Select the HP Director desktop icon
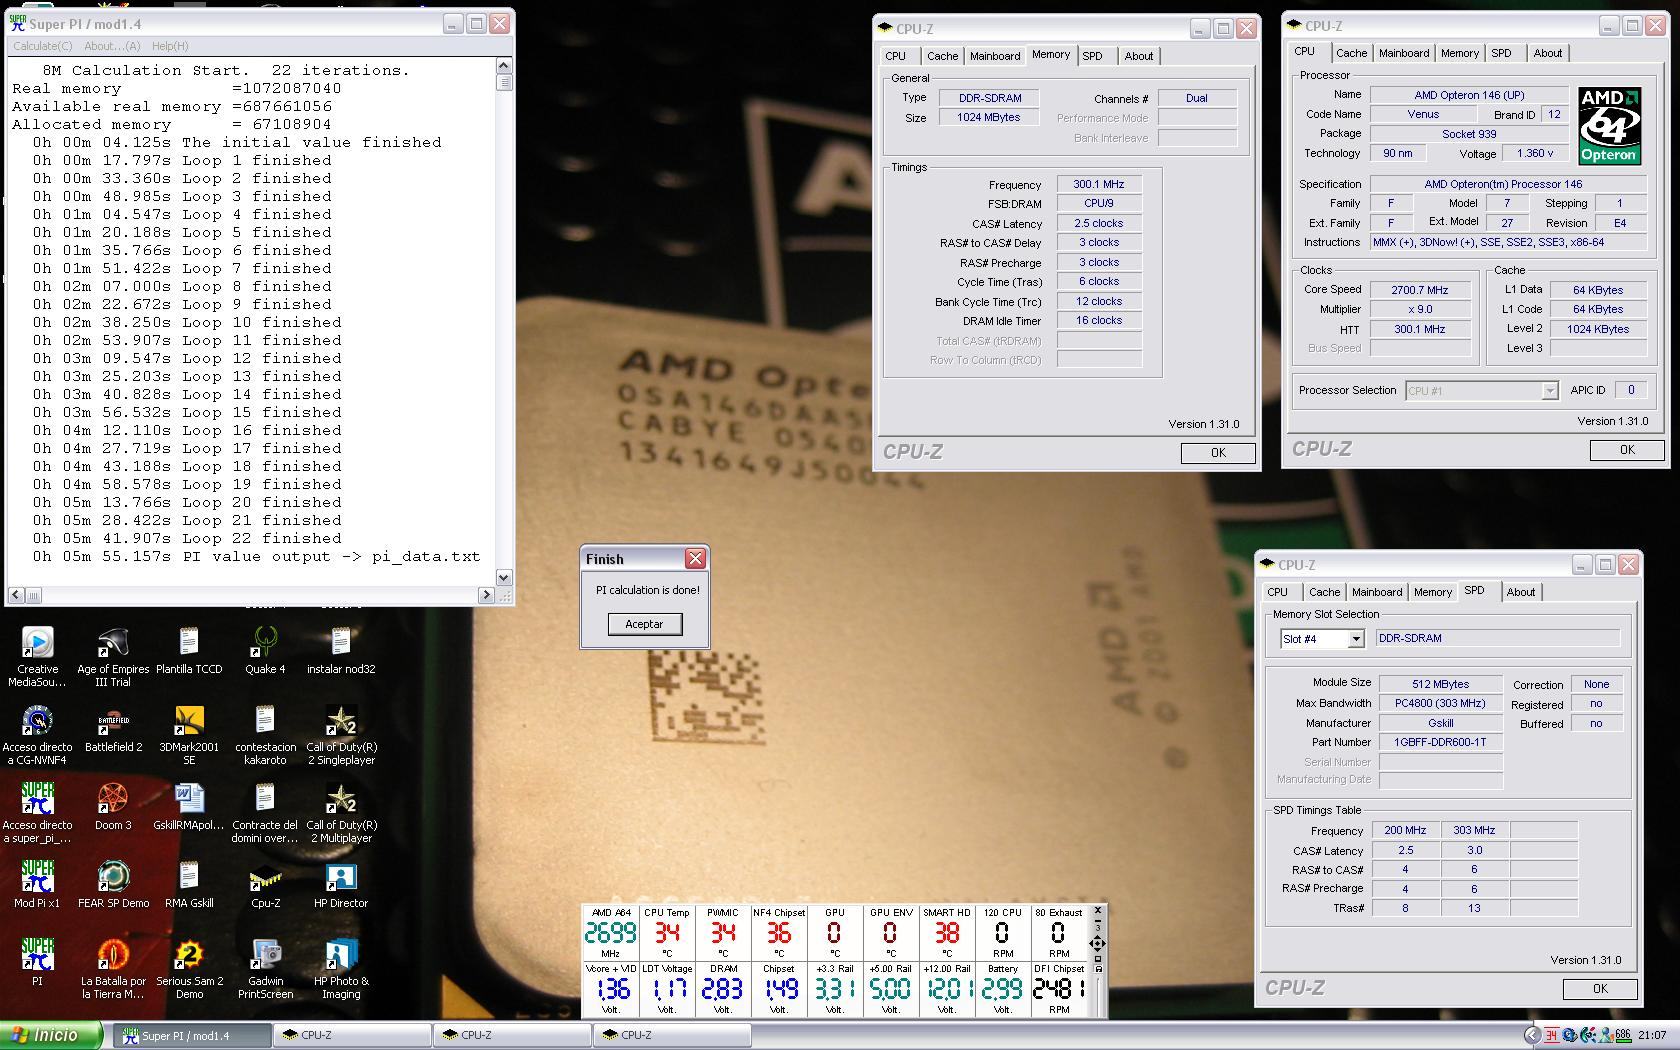The width and height of the screenshot is (1680, 1050). (x=341, y=876)
